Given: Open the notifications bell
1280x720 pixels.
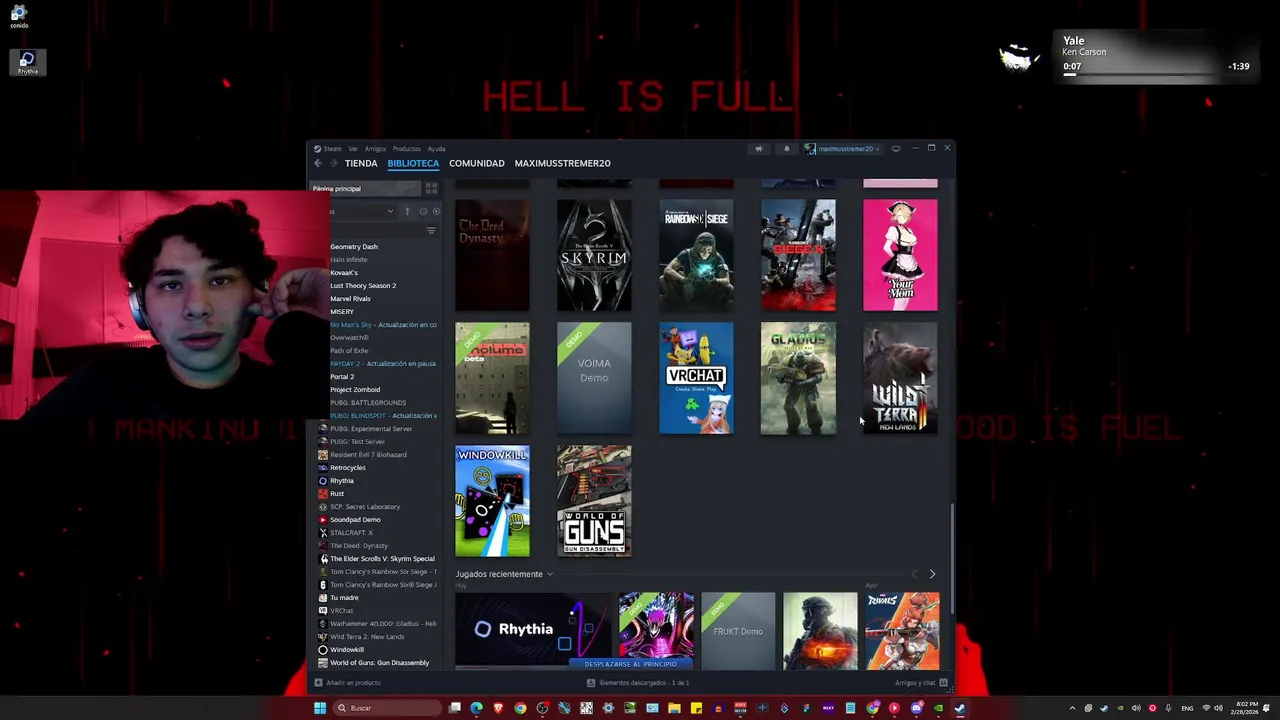Looking at the screenshot, I should 786,149.
